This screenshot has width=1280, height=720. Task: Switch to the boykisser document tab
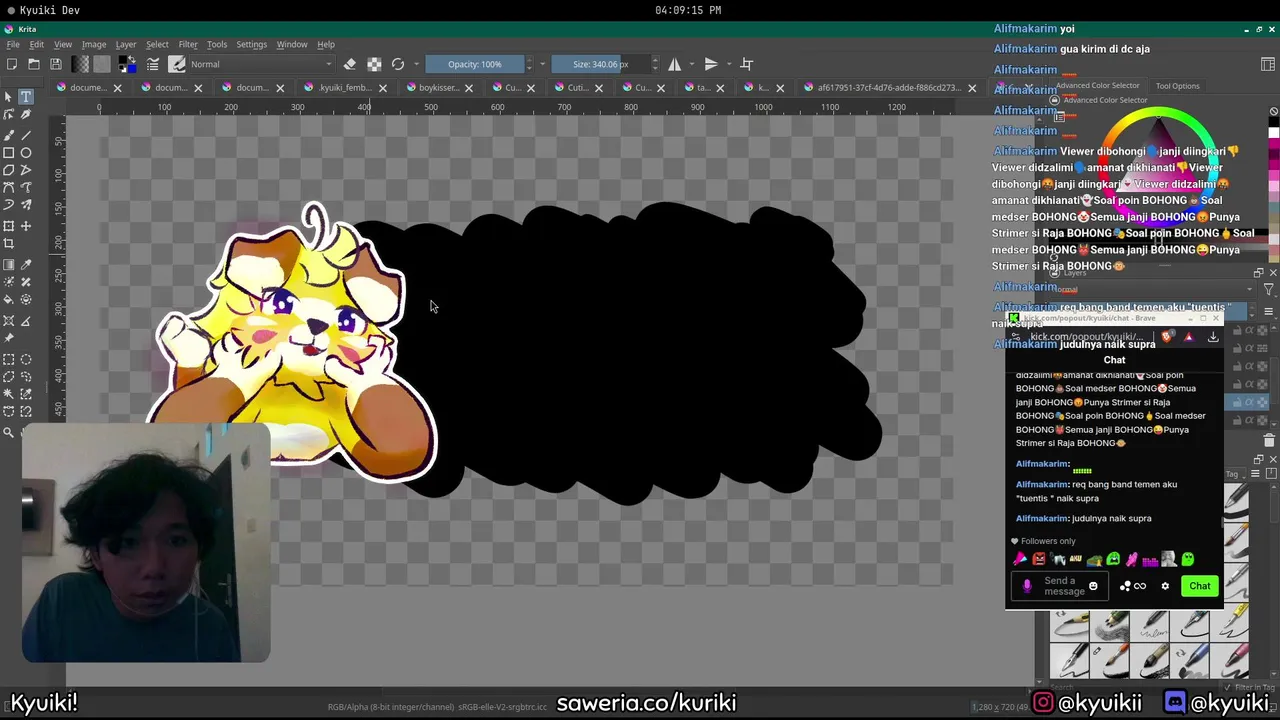tap(438, 88)
